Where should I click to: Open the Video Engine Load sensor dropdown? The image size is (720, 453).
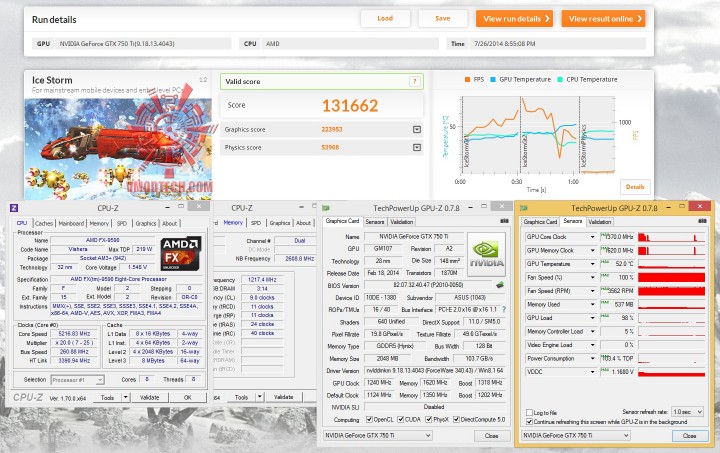(x=592, y=345)
